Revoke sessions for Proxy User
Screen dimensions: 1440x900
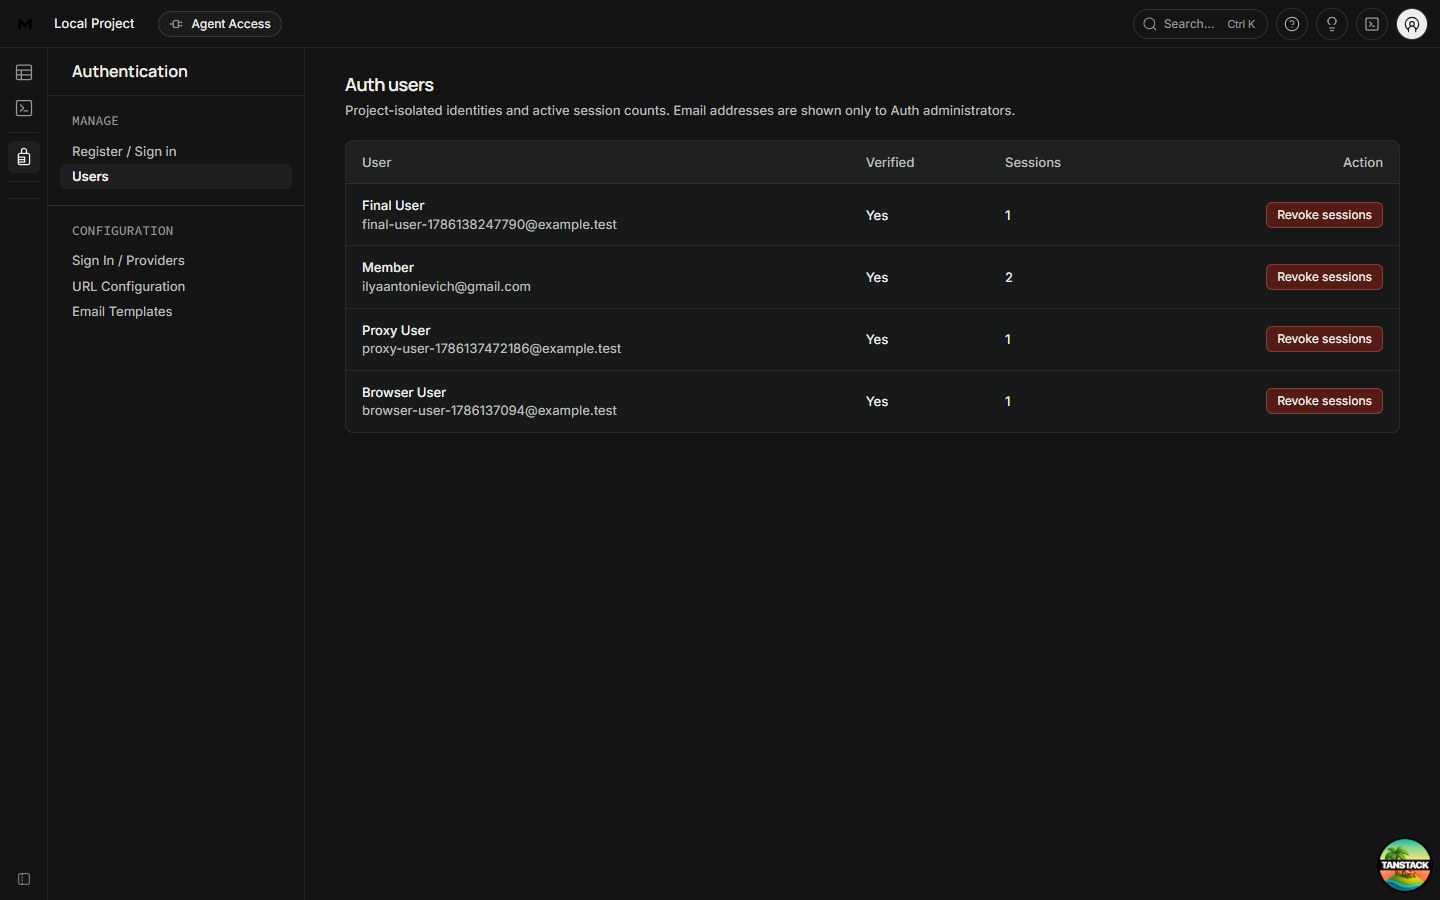tap(1324, 339)
